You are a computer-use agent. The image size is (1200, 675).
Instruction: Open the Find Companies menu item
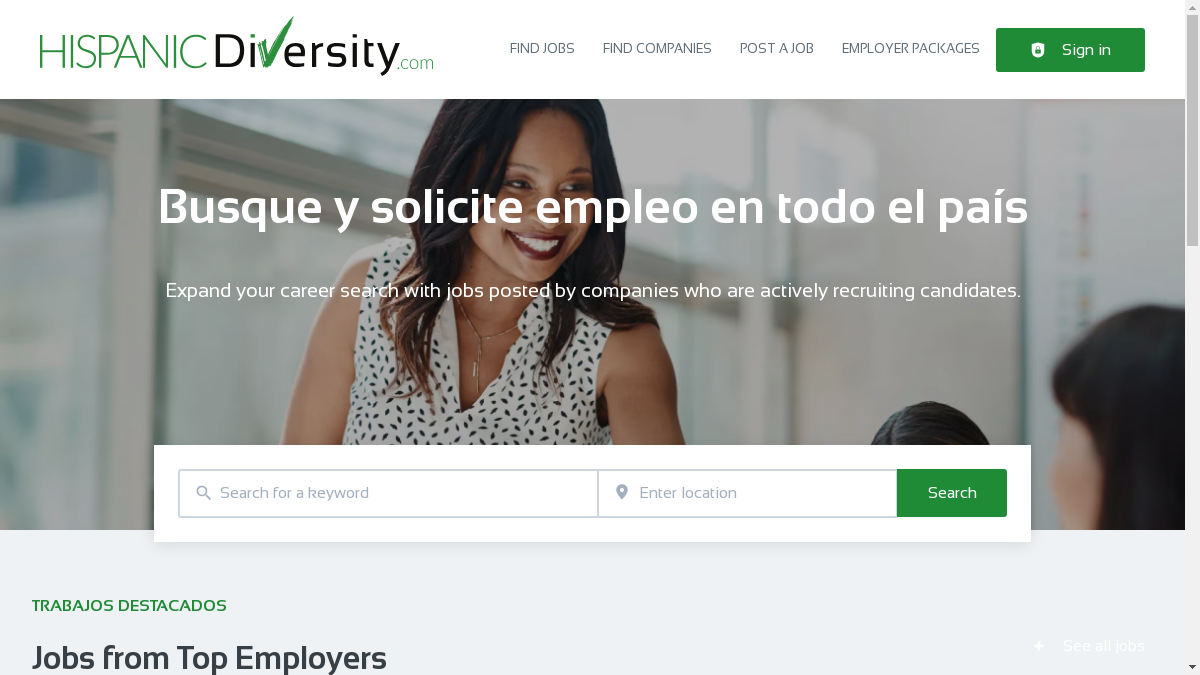pos(657,49)
